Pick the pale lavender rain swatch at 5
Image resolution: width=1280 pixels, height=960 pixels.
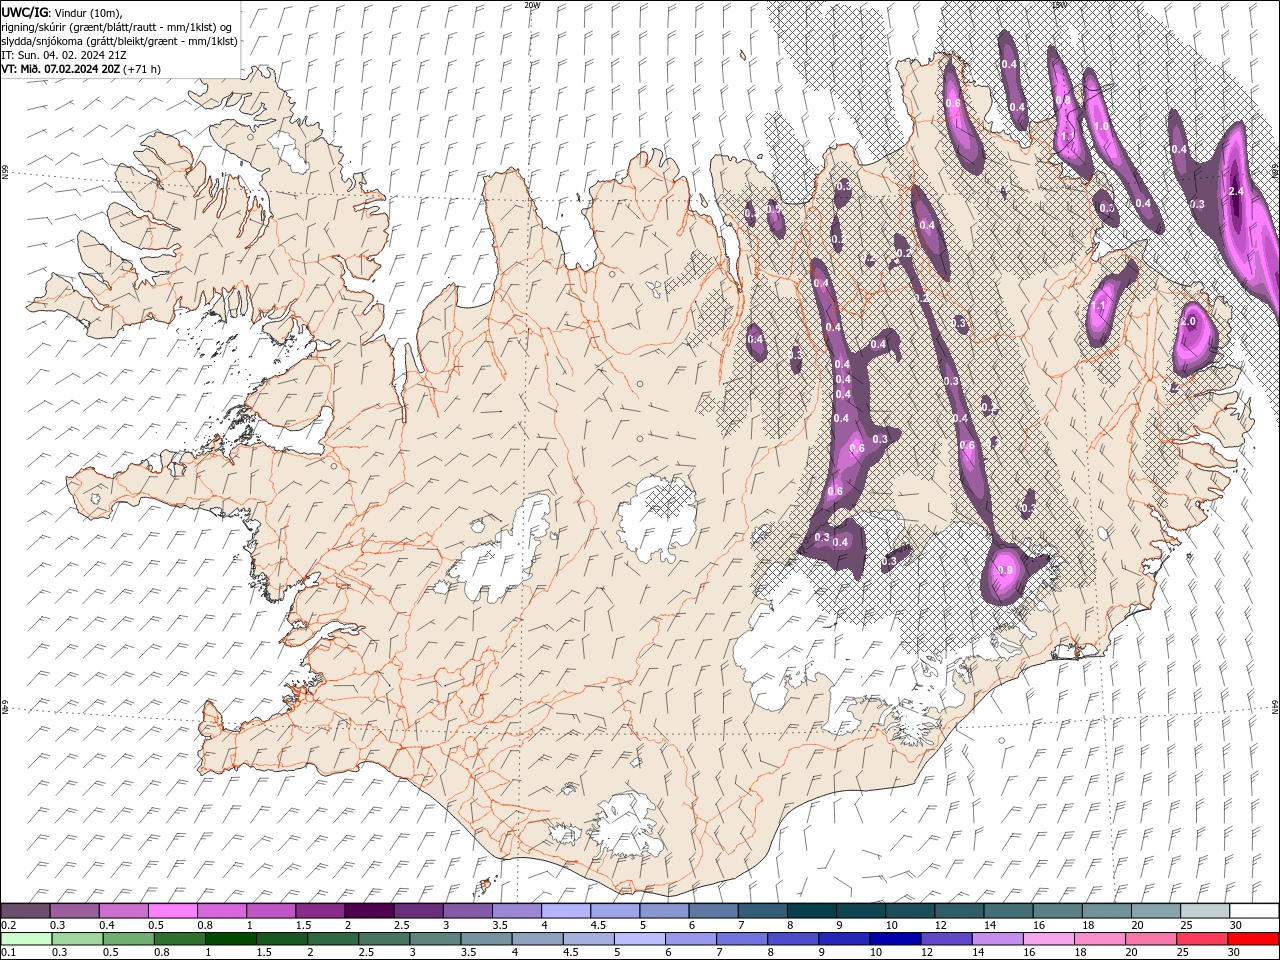point(639,939)
